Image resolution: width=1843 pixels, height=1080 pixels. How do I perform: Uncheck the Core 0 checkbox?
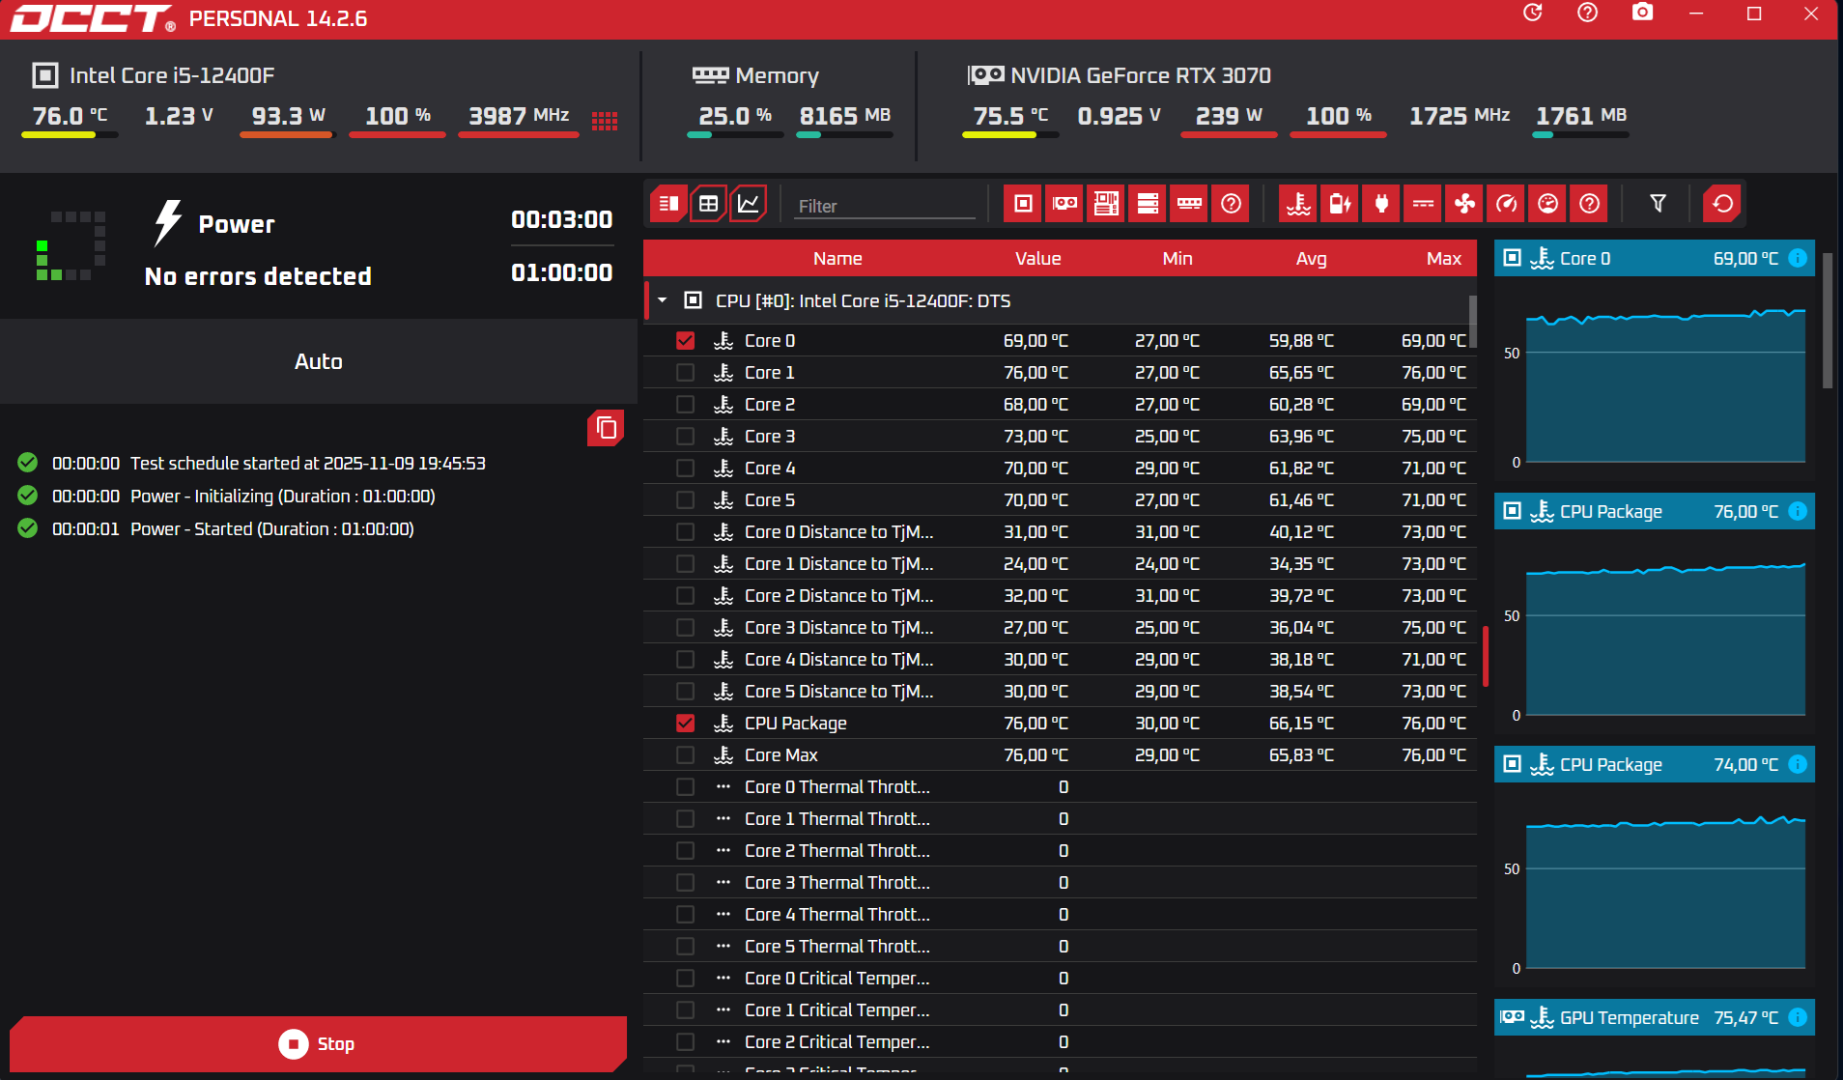pyautogui.click(x=685, y=341)
